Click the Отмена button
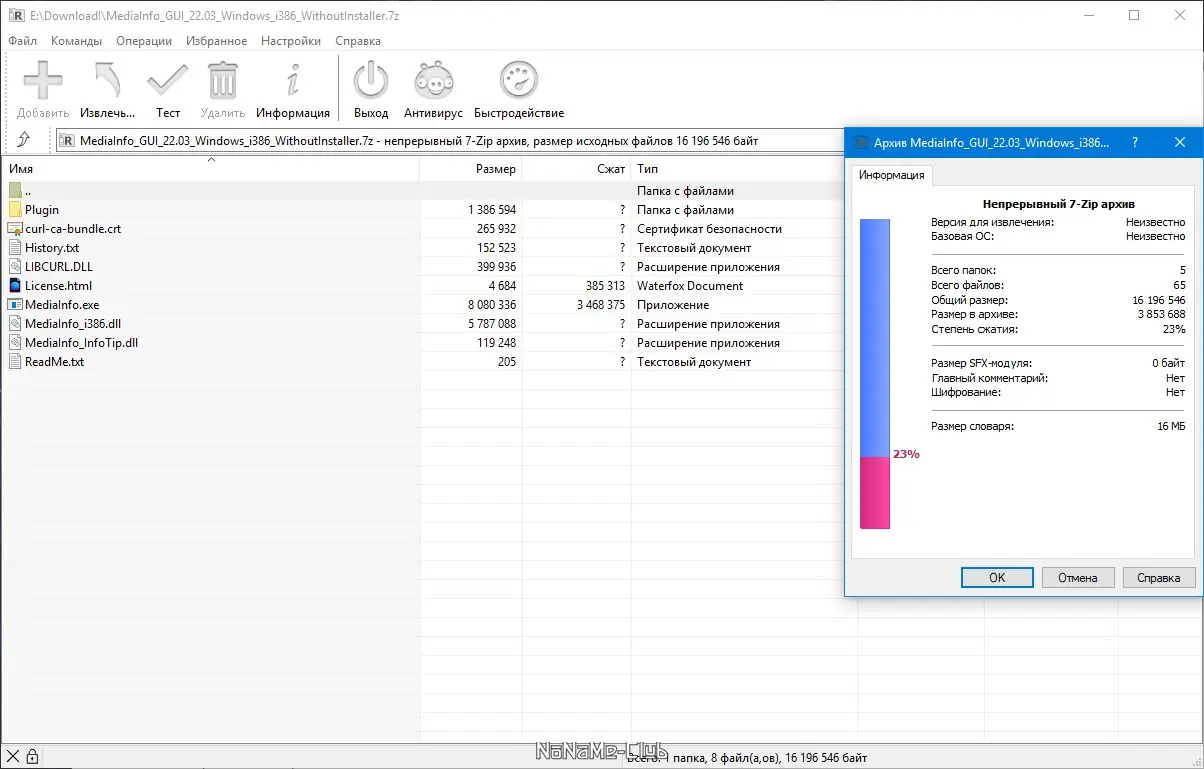 [x=1078, y=578]
